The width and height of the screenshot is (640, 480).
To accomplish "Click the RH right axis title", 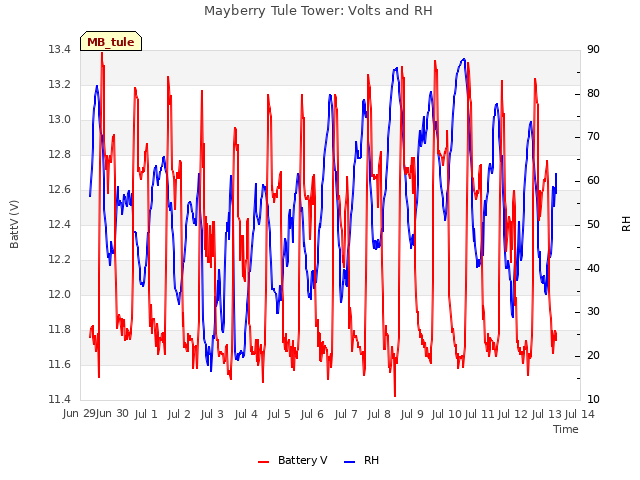I will click(626, 224).
